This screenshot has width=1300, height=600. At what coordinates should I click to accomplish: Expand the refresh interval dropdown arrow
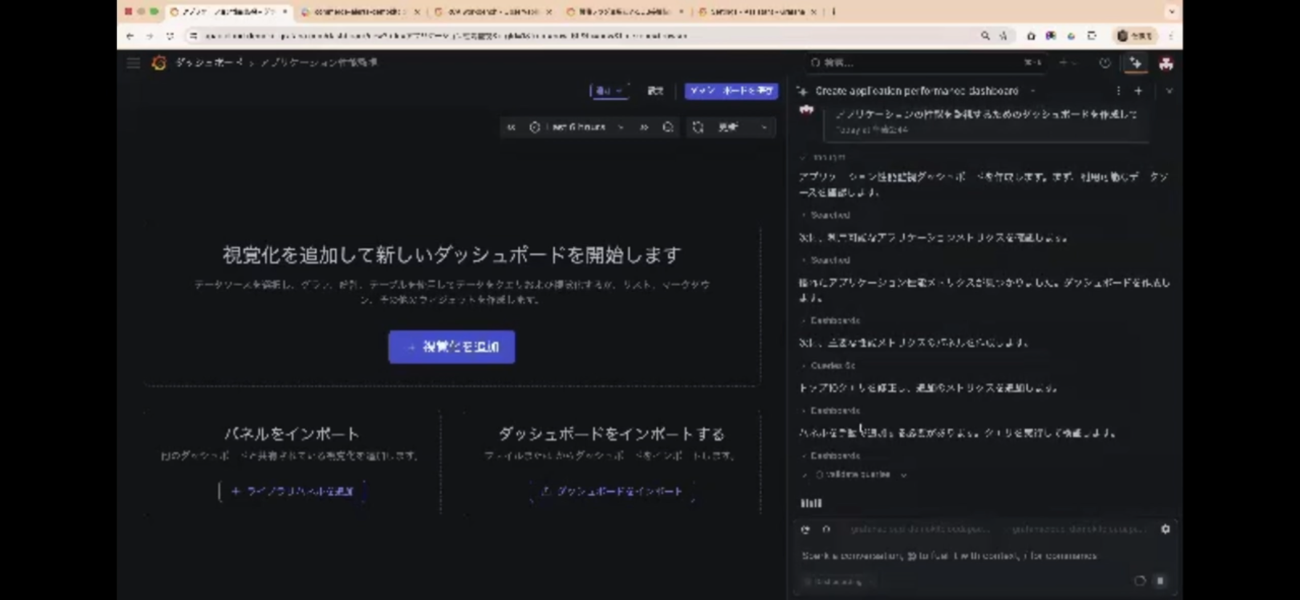point(764,127)
